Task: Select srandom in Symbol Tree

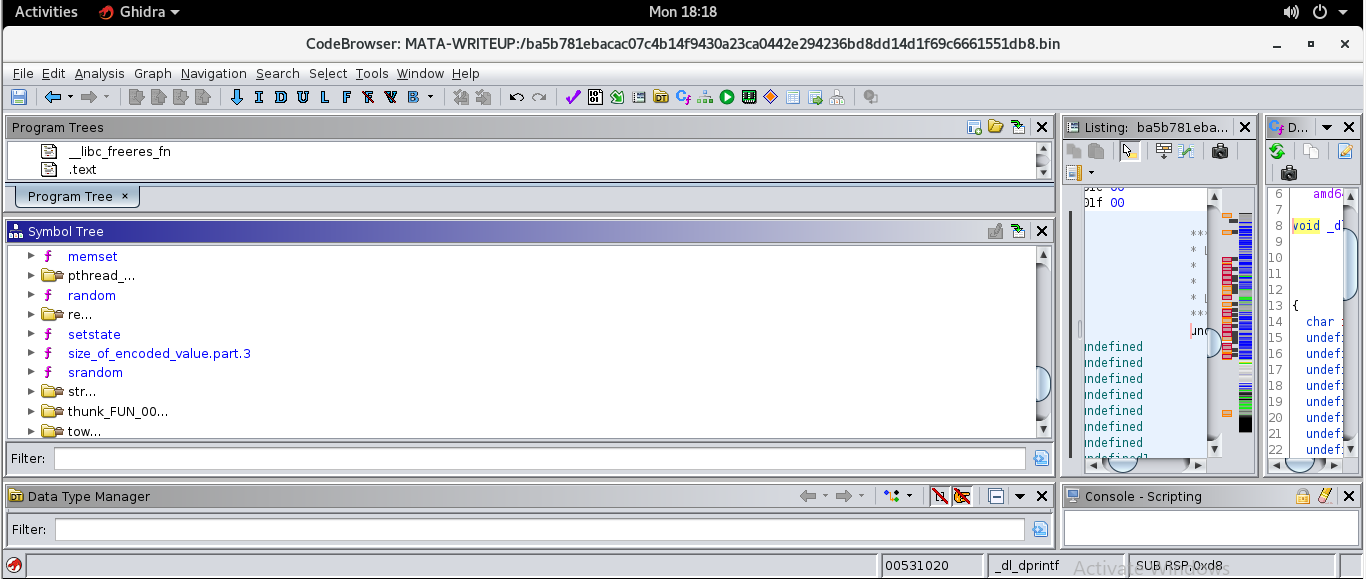Action: (x=95, y=372)
